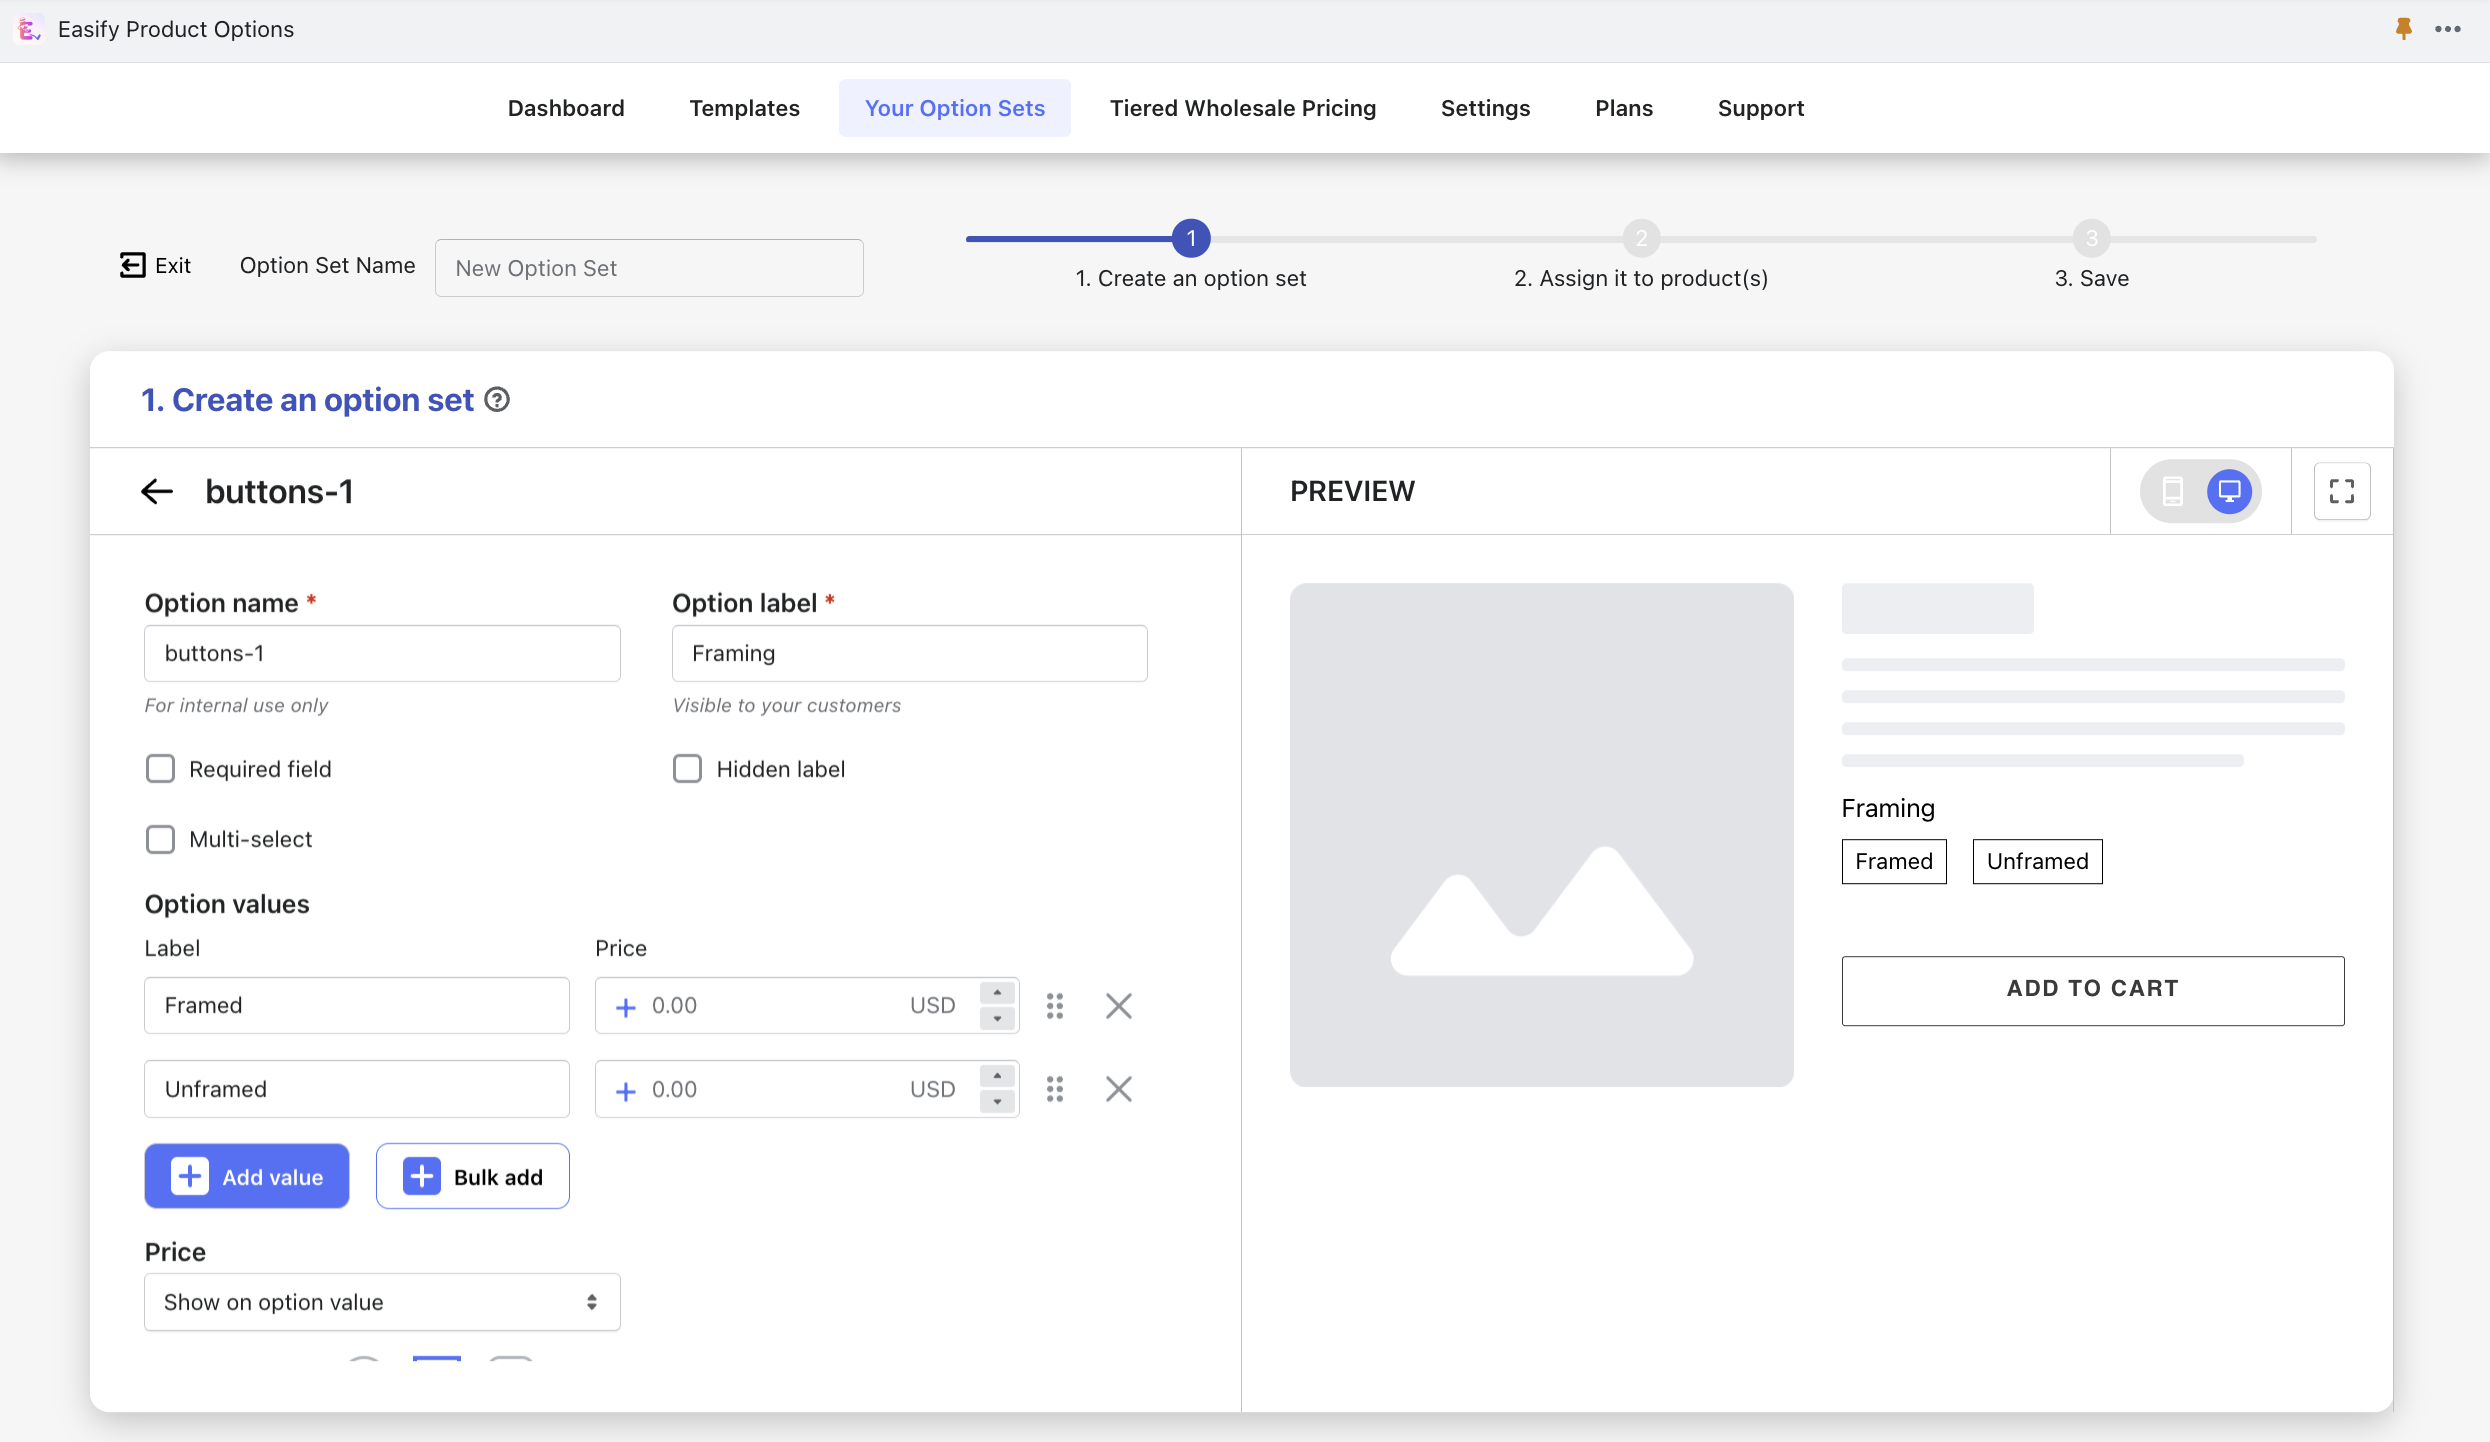The height and width of the screenshot is (1442, 2490).
Task: Switch preview to mobile view icon
Action: click(2172, 491)
